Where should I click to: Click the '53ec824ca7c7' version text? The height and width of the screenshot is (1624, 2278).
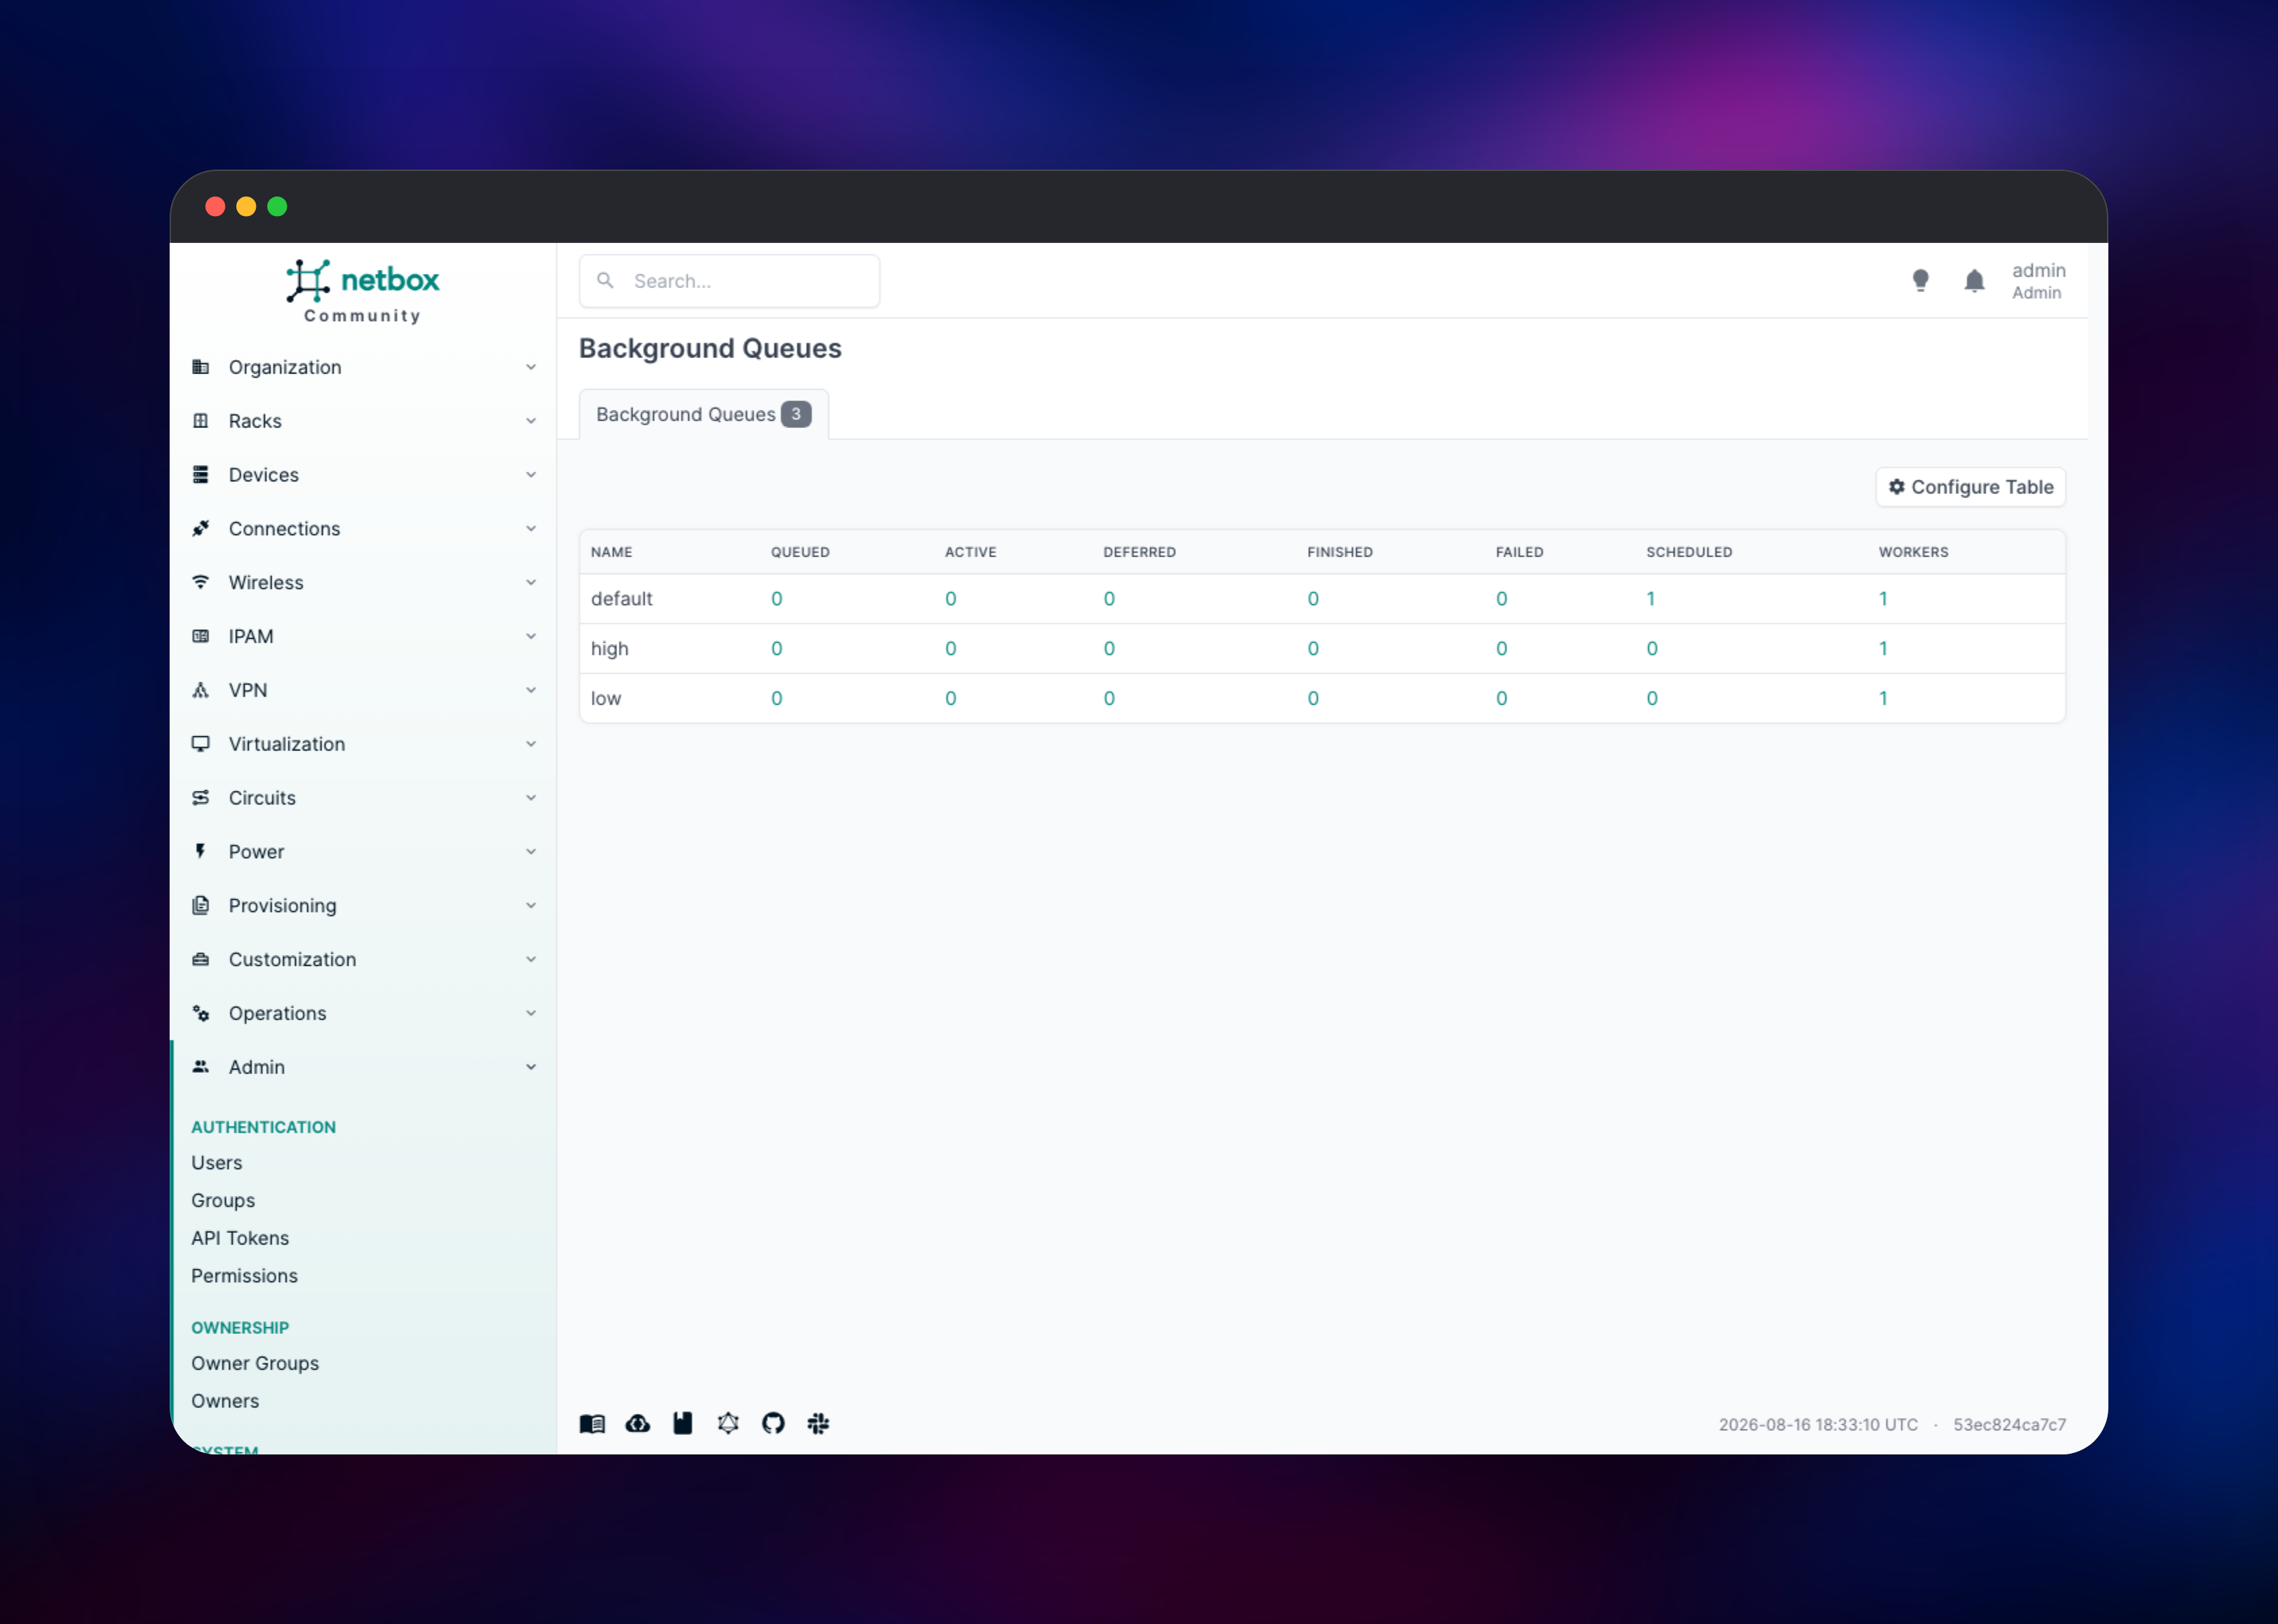[x=2010, y=1425]
